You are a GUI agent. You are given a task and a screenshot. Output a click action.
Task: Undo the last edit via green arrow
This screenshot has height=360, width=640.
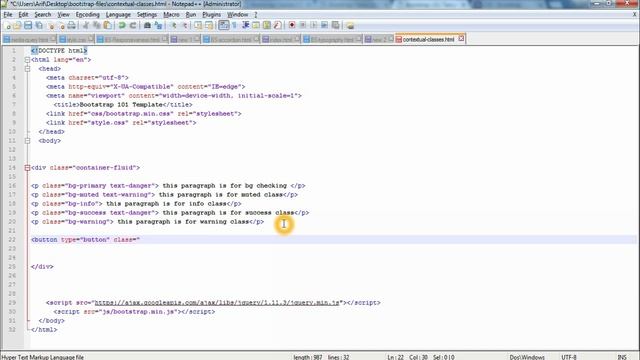pyautogui.click(x=122, y=25)
